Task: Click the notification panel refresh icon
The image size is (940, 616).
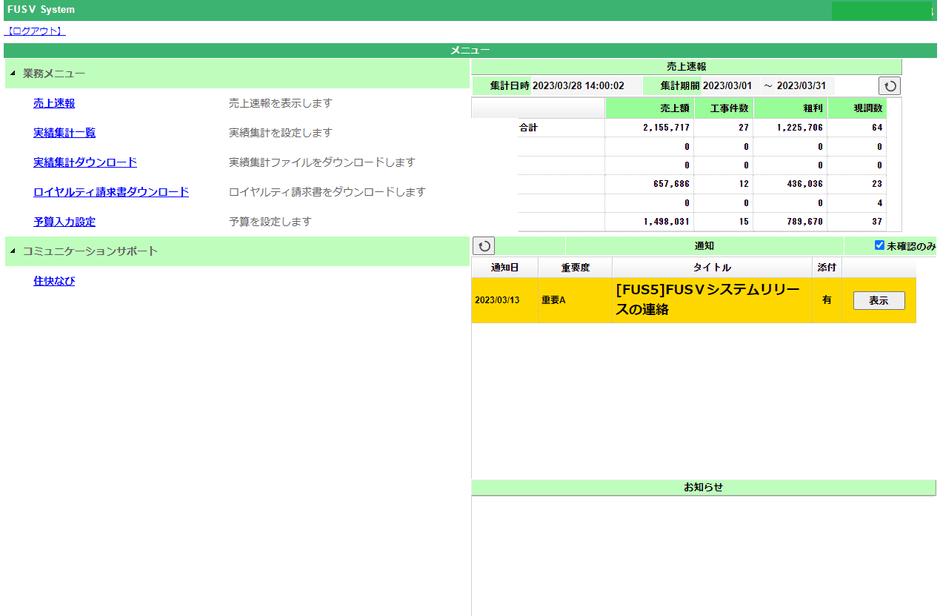Action: coord(484,245)
